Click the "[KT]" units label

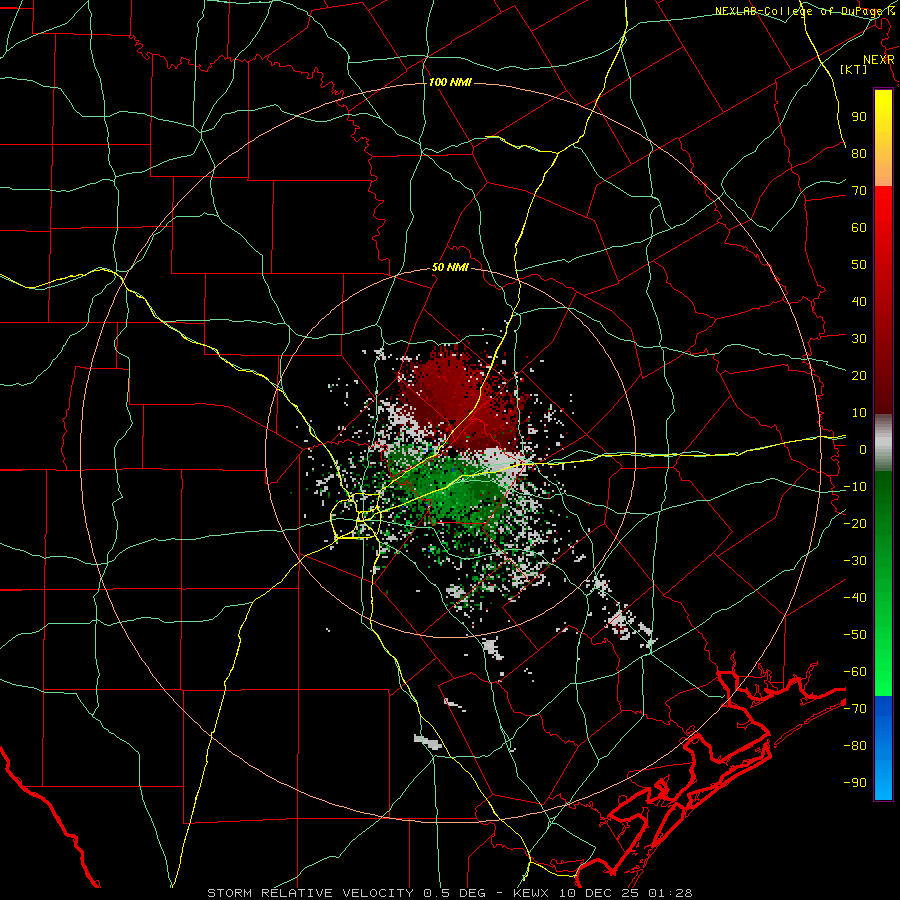click(854, 69)
